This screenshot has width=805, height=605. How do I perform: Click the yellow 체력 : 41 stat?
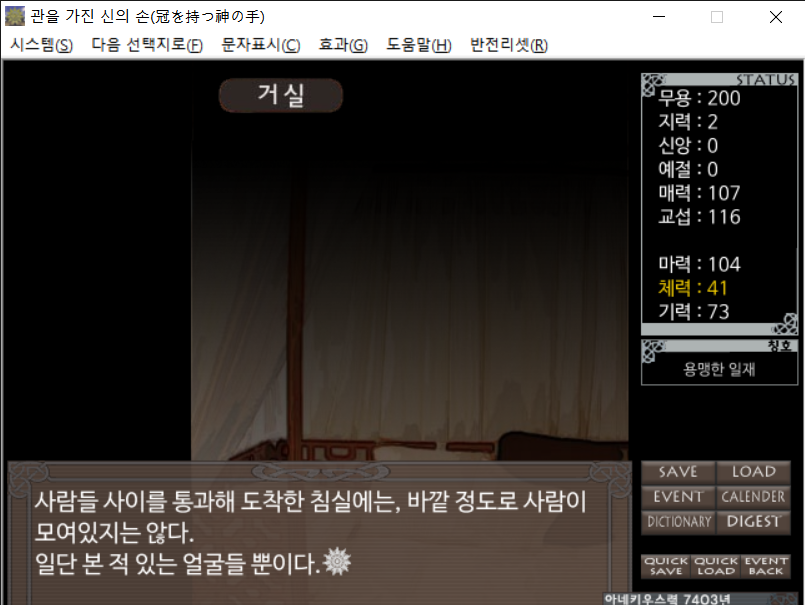[x=693, y=288]
